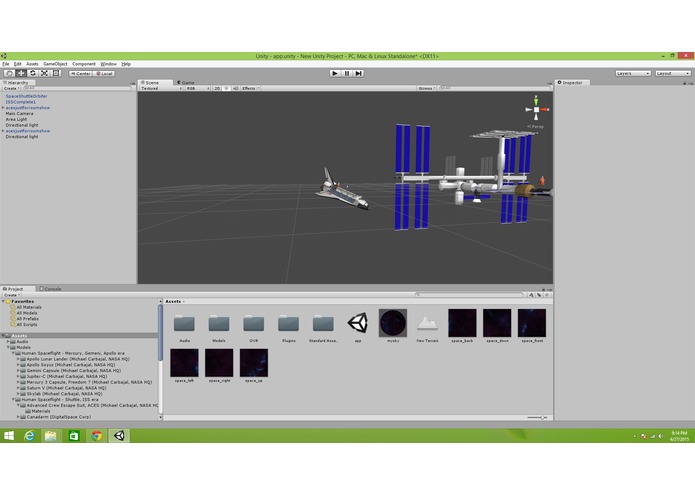Select the Models folder icon in Assets grid

(x=219, y=323)
